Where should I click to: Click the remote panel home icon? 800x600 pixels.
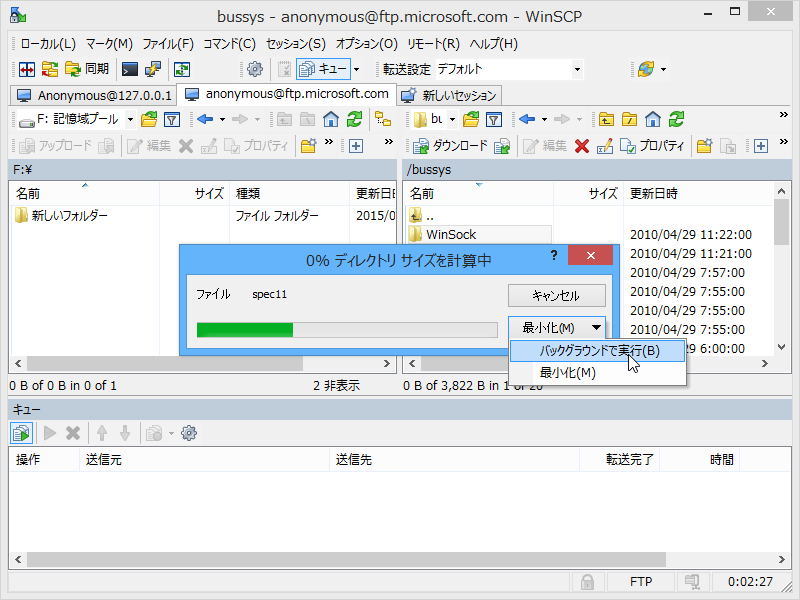point(653,119)
